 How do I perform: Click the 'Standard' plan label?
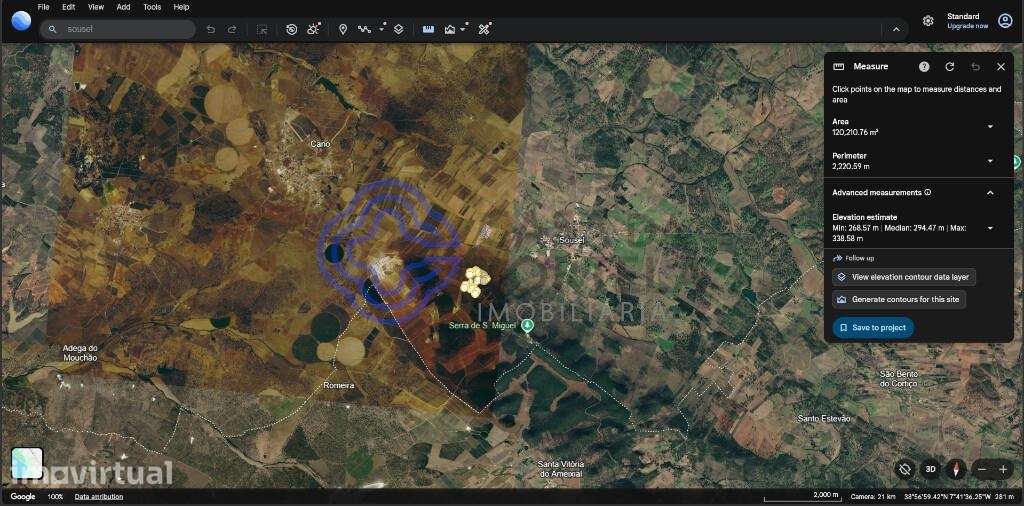[963, 16]
